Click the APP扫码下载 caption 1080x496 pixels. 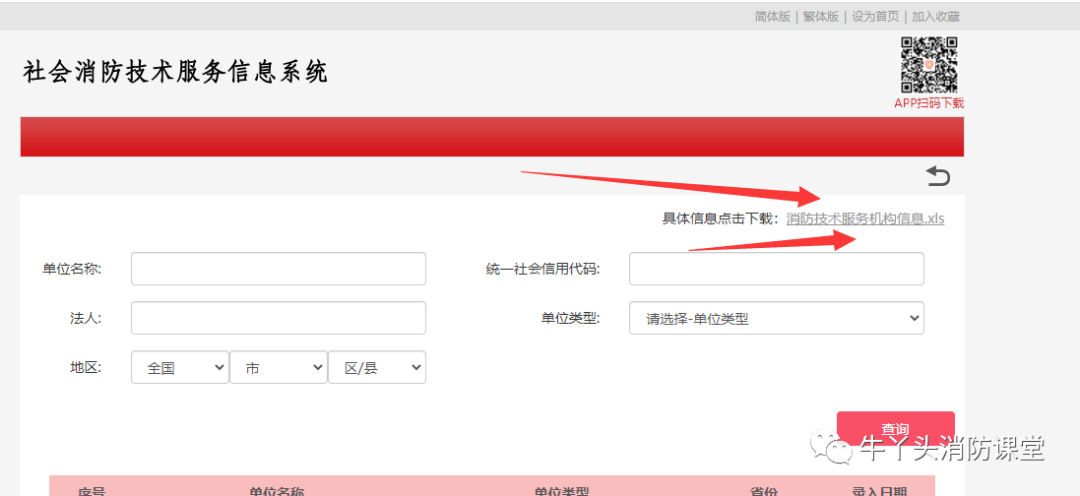pyautogui.click(x=929, y=103)
